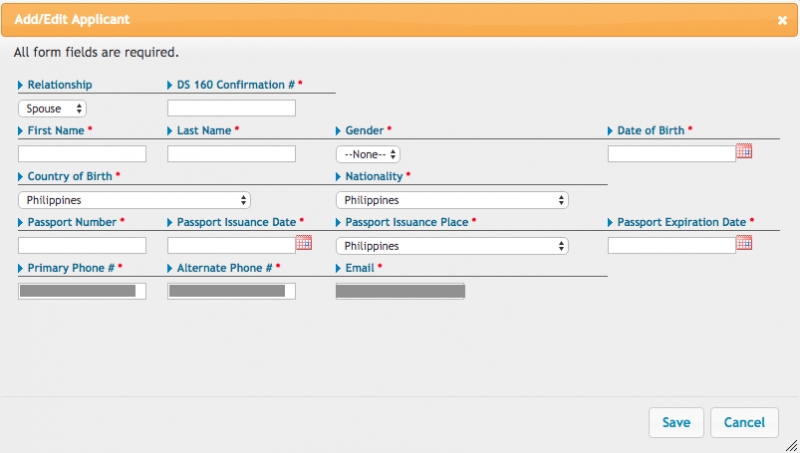Open the Nationality dropdown
The height and width of the screenshot is (453, 800).
coord(452,200)
